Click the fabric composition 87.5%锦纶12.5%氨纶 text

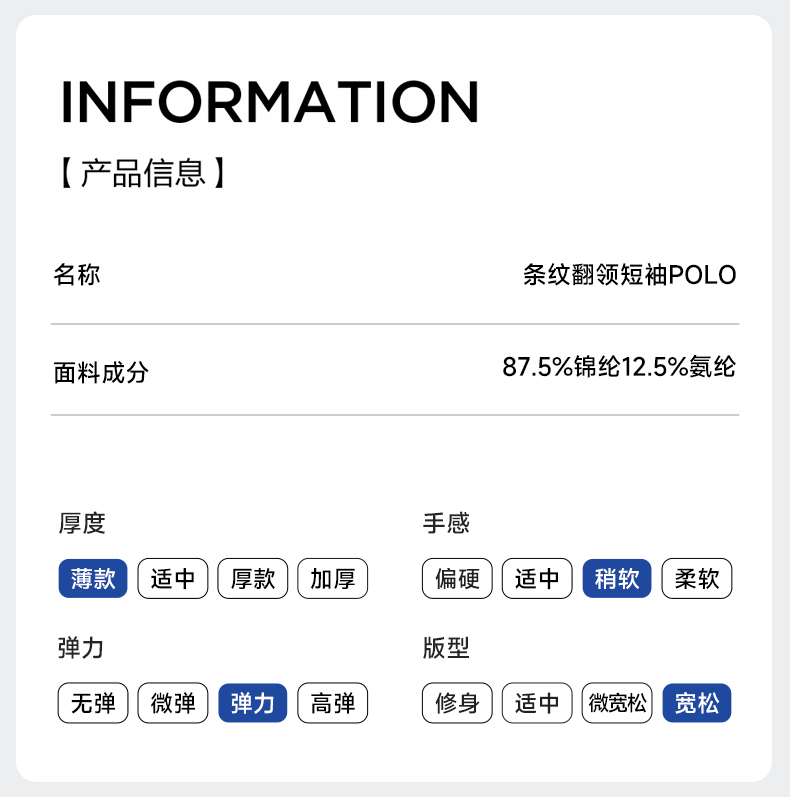click(619, 367)
